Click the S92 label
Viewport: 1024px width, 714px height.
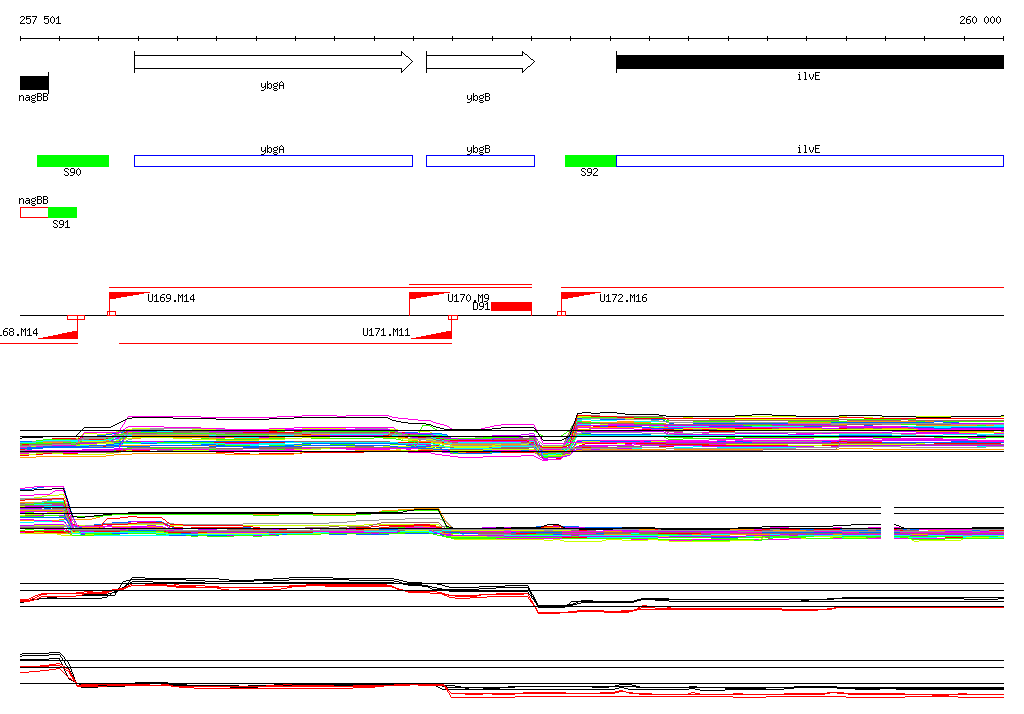click(589, 172)
